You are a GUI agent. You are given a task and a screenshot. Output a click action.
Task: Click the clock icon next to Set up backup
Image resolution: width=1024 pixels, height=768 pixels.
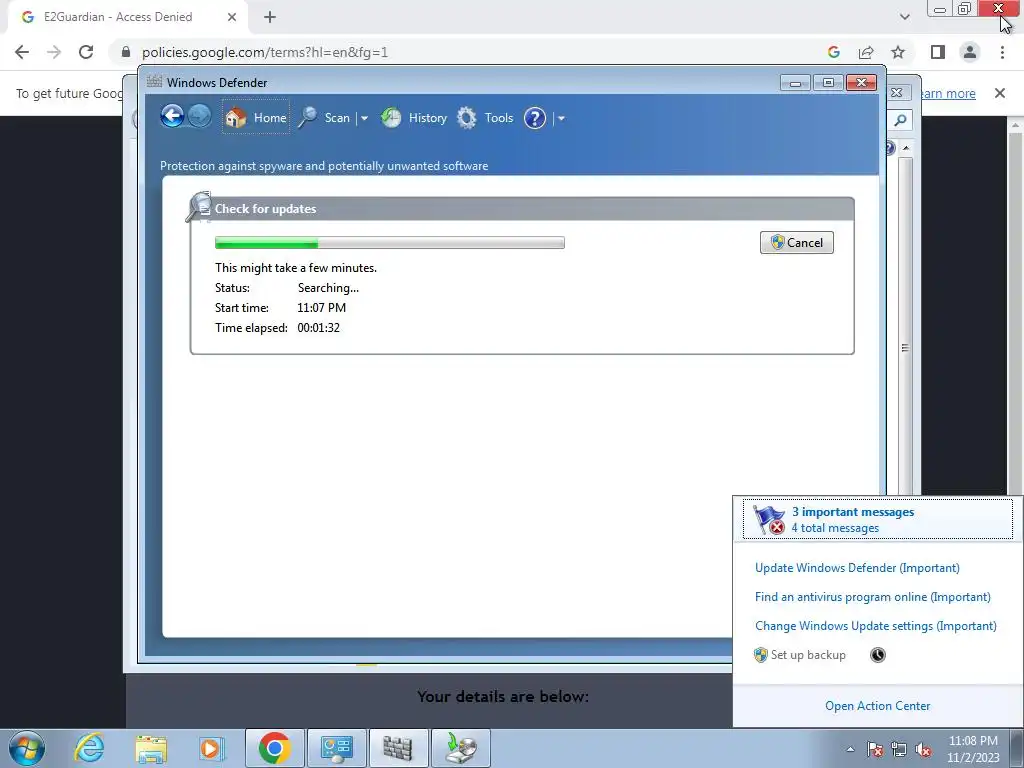pyautogui.click(x=878, y=654)
